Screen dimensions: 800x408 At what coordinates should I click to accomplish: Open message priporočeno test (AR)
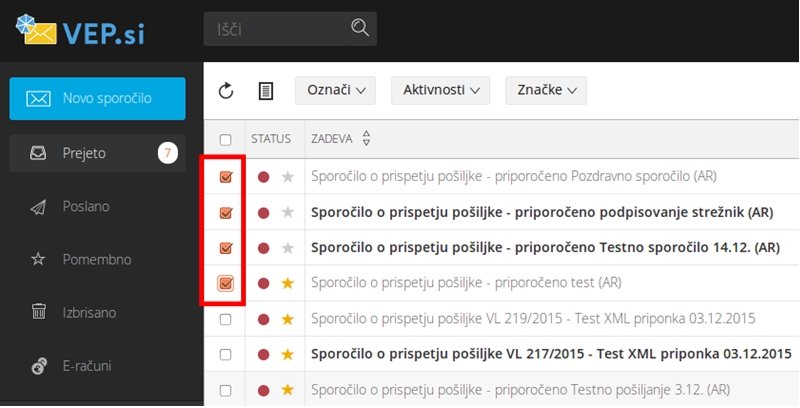(x=466, y=283)
